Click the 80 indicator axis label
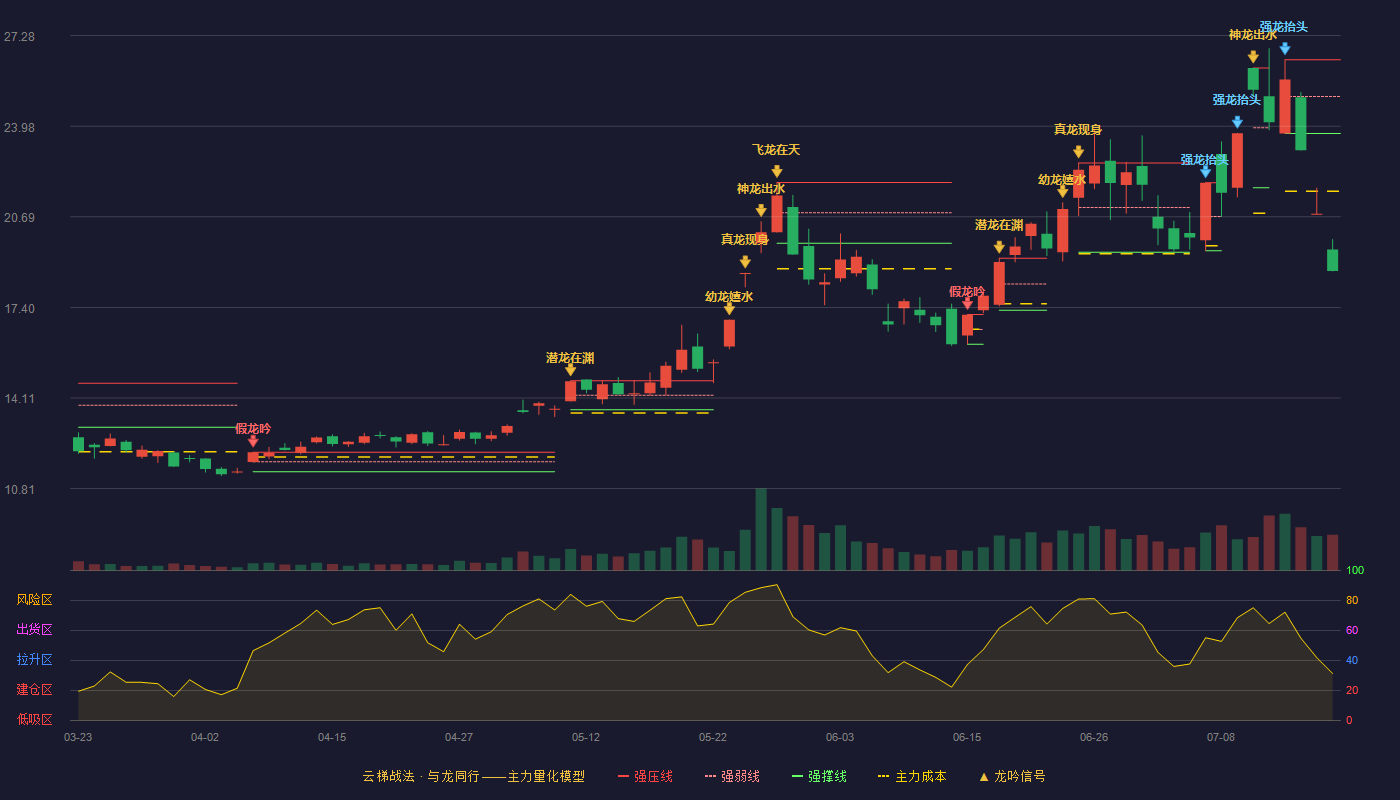 pyautogui.click(x=1352, y=600)
